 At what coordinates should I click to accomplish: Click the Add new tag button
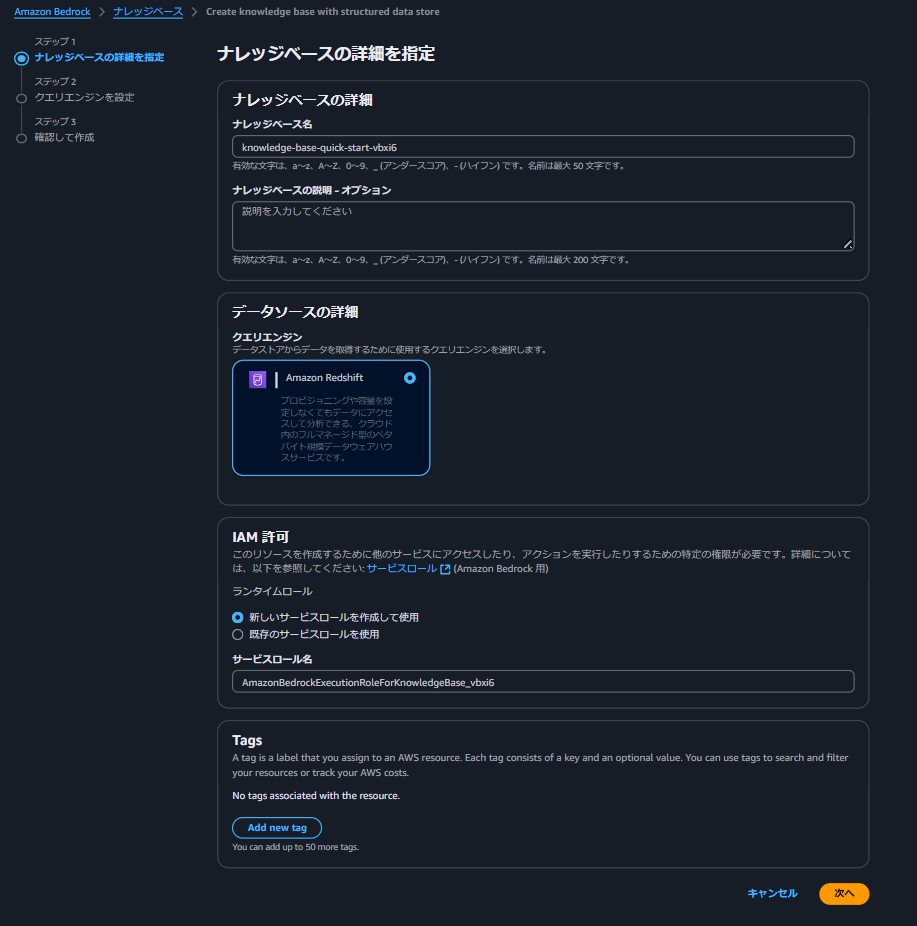277,827
